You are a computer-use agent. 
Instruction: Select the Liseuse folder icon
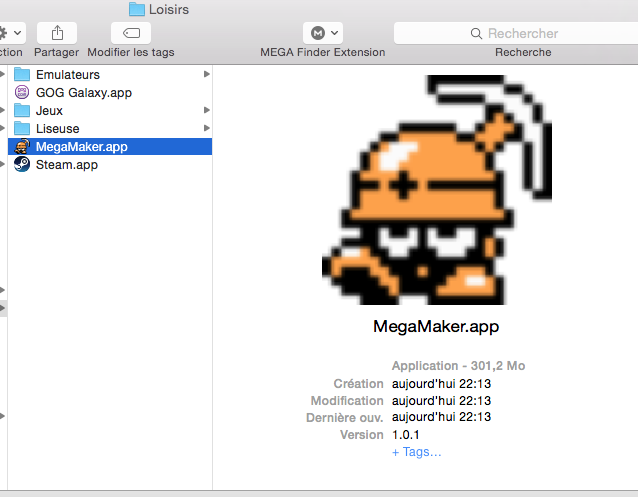pos(22,128)
